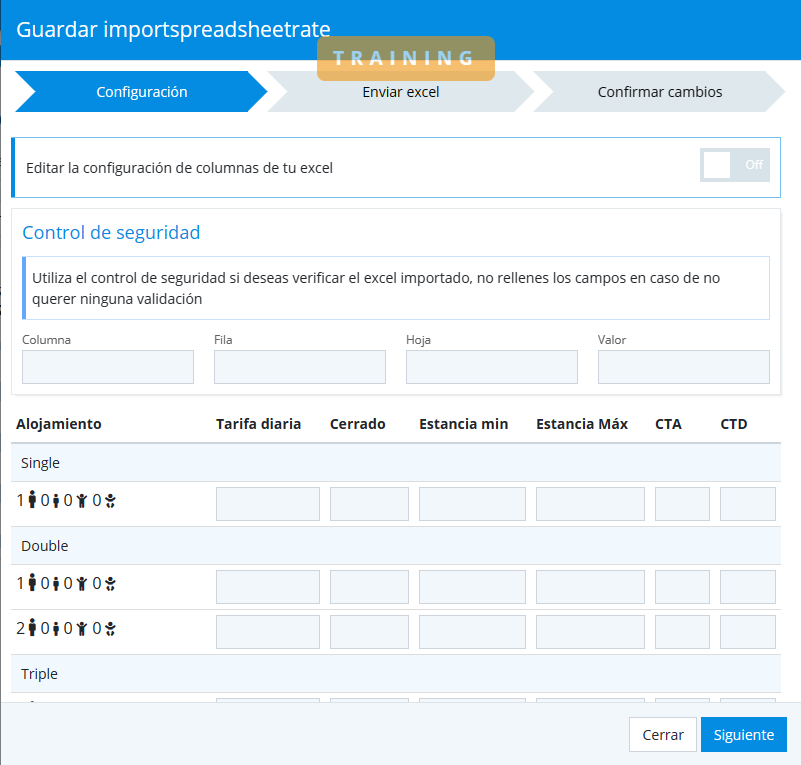This screenshot has height=765, width=801.
Task: Open the Confirmar cambios step
Action: point(659,92)
